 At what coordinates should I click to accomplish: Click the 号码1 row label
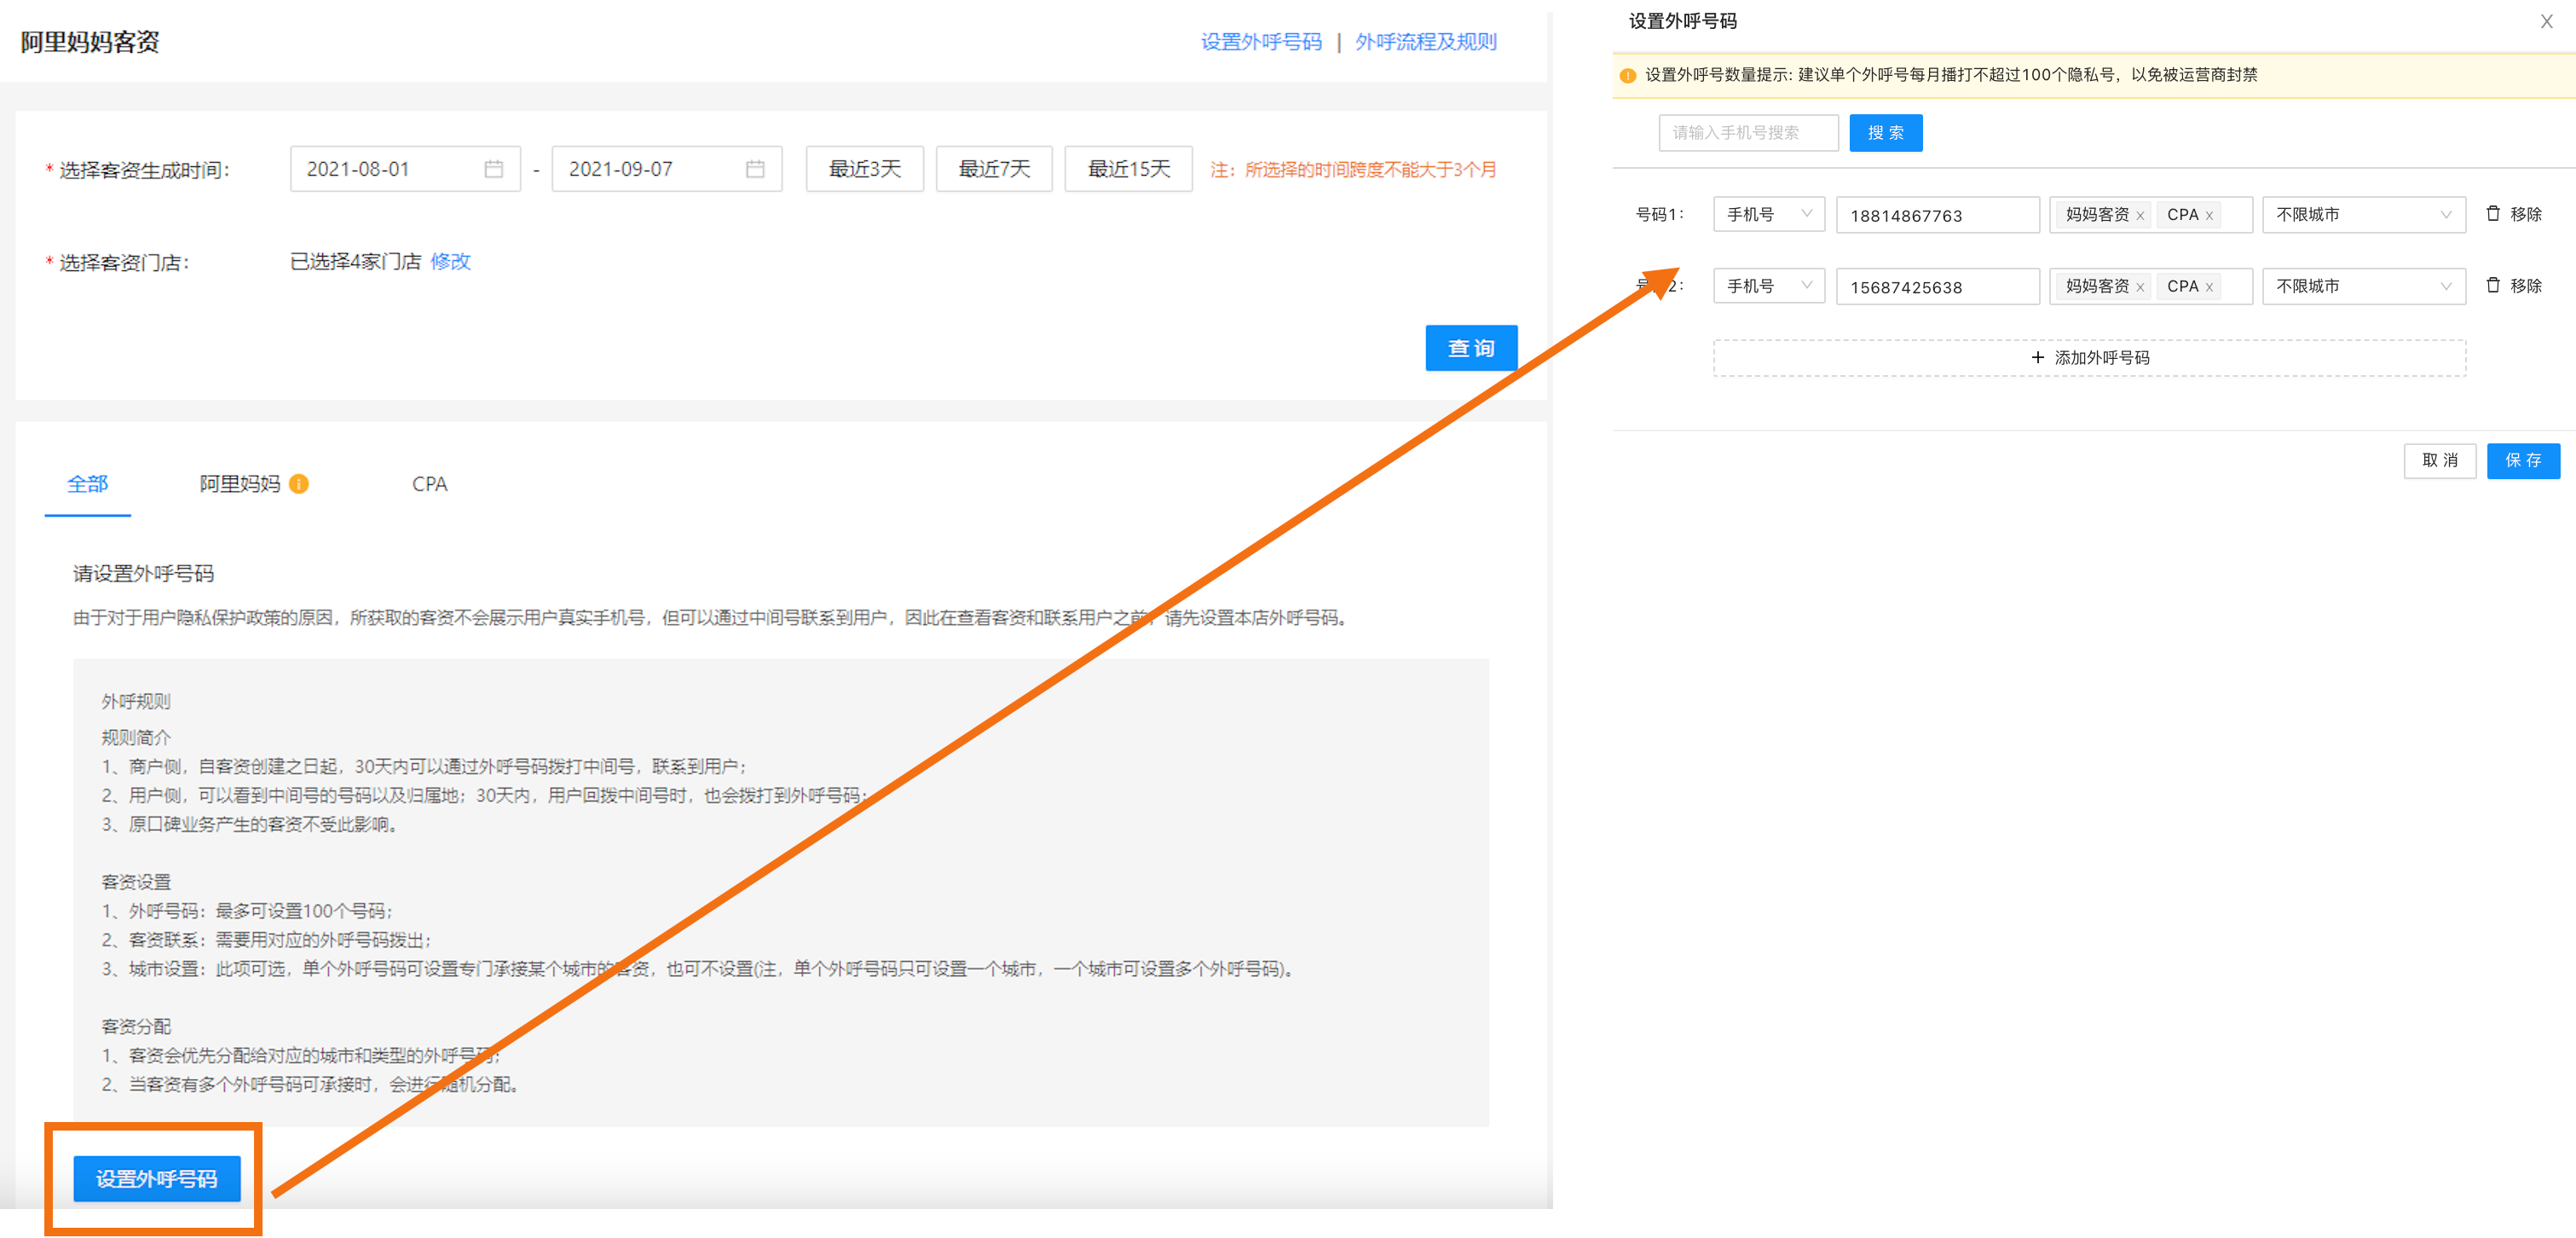[x=1660, y=214]
